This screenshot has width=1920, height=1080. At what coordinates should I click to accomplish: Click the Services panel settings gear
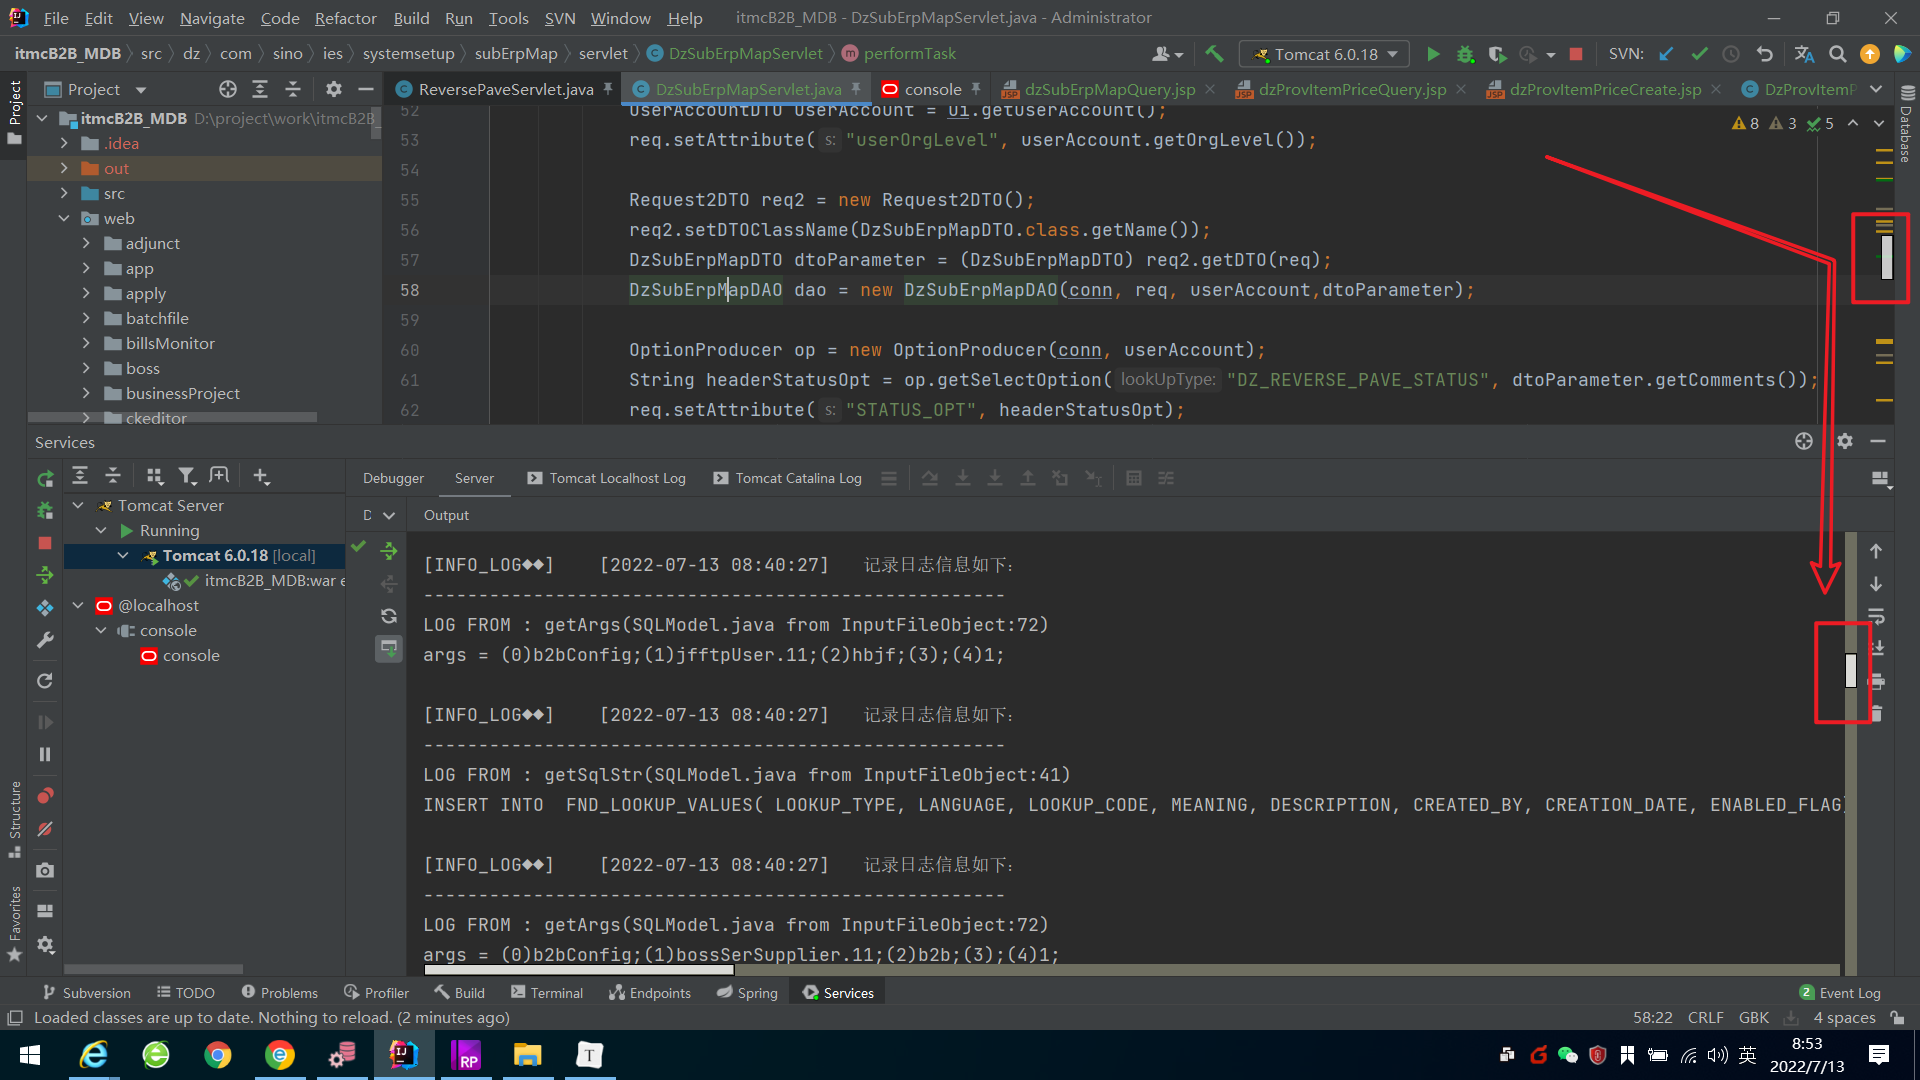[1845, 441]
